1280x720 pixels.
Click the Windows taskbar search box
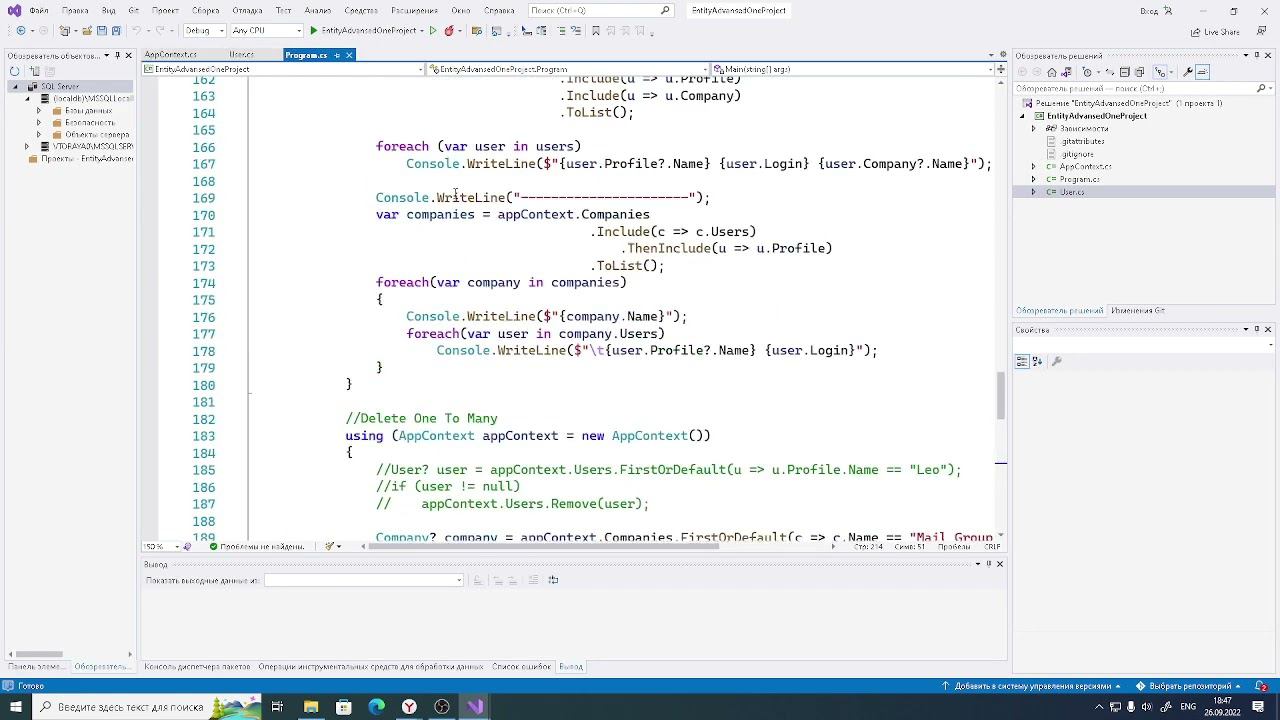(146, 707)
